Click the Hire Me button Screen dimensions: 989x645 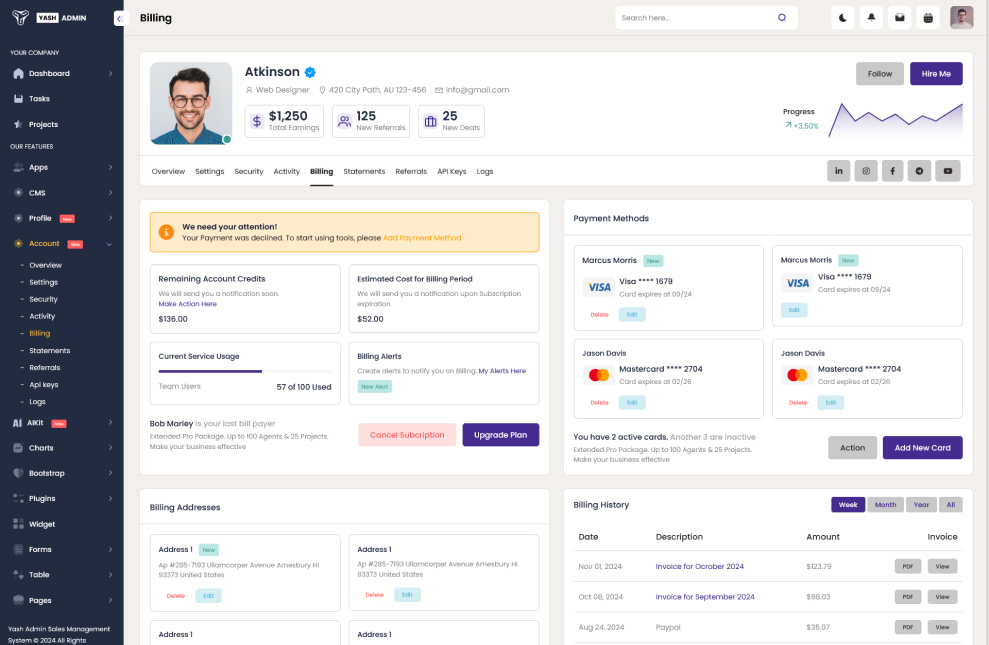pyautogui.click(x=936, y=74)
